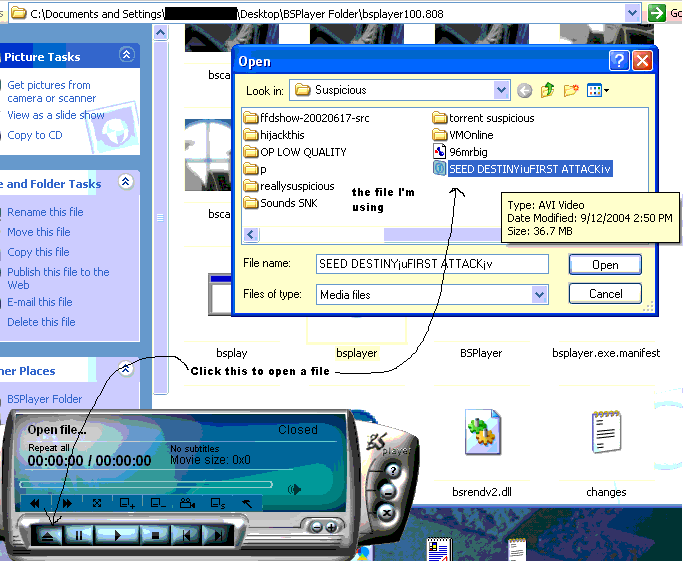Screen dimensions: 683x561
Task: Minimize BSPlayer with round minus button
Action: click(387, 491)
